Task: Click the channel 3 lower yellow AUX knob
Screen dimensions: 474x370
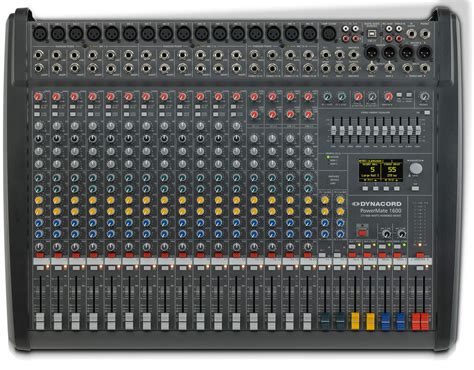Action: click(x=75, y=212)
